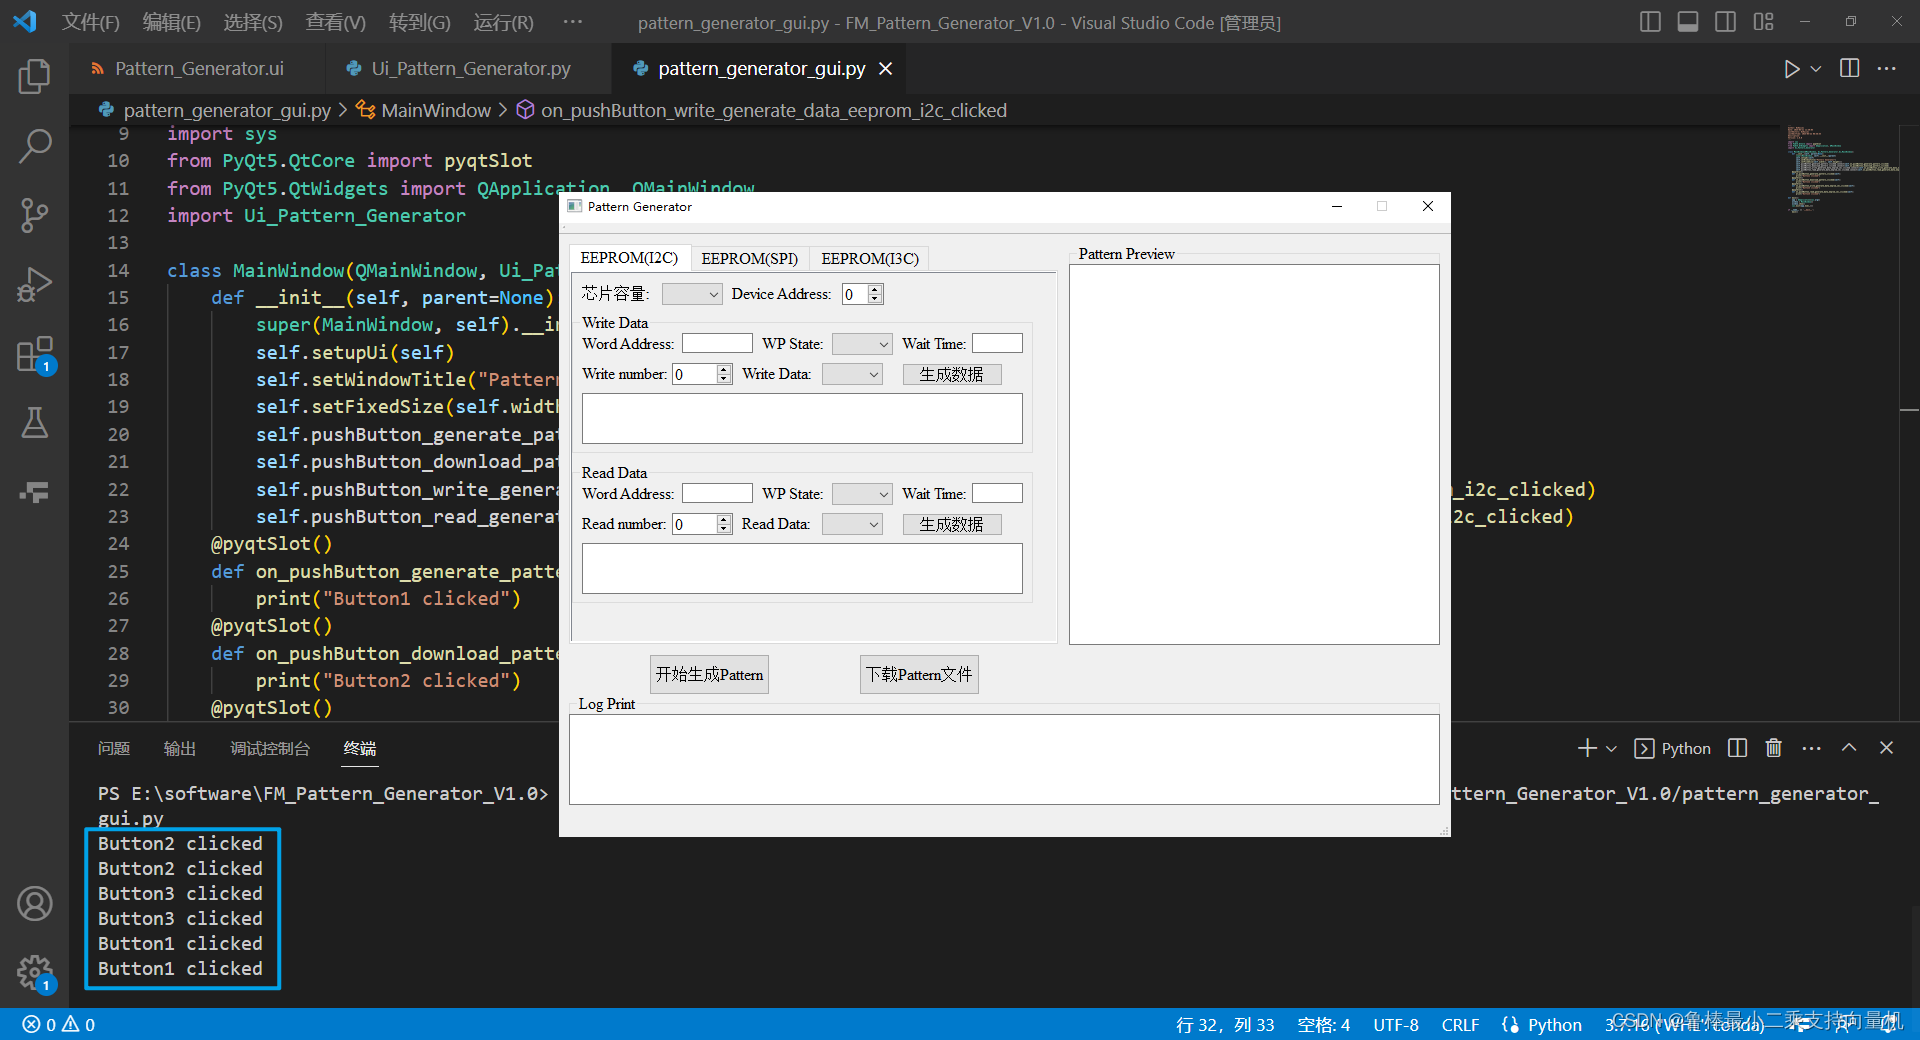Maximize the terminal panel with chevron
This screenshot has height=1040, width=1920.
1849,747
